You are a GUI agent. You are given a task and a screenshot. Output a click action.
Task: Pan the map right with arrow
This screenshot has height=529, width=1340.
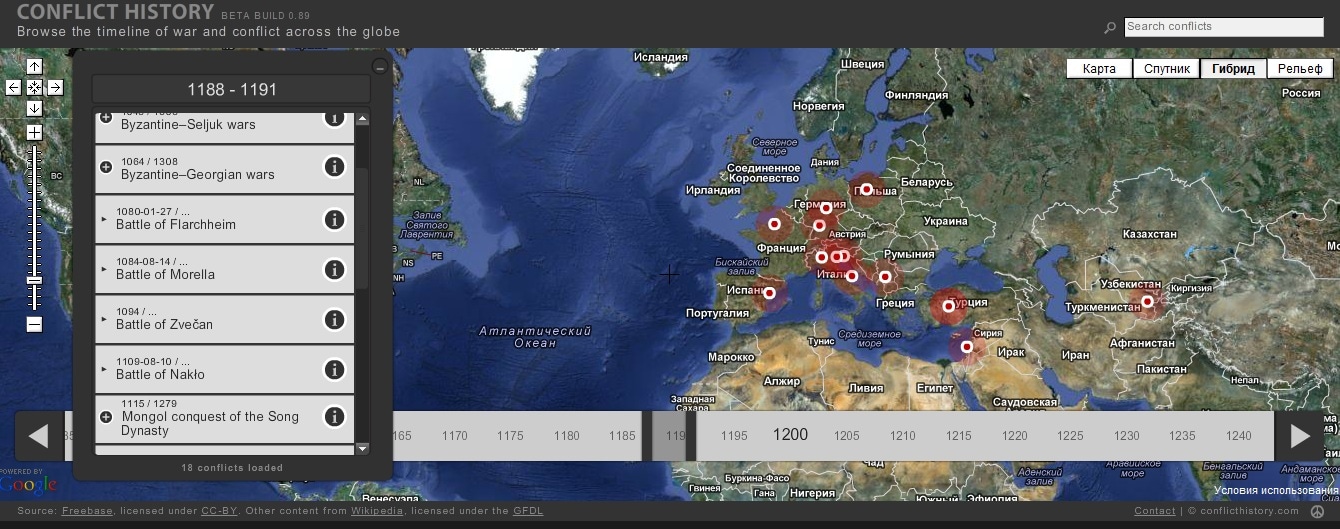point(55,88)
